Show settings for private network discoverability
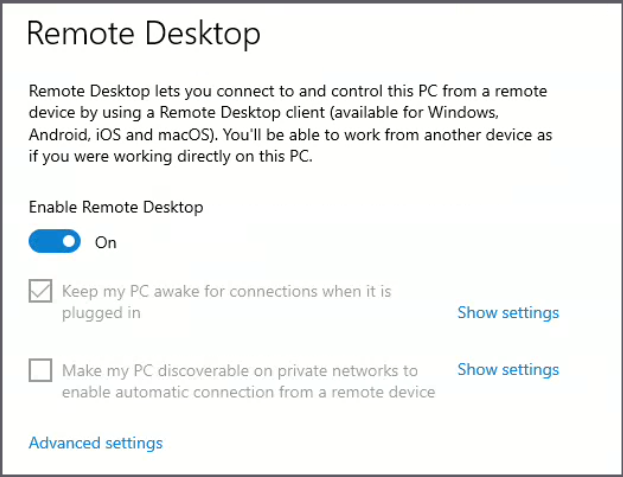Screen dimensions: 623x477 (508, 370)
